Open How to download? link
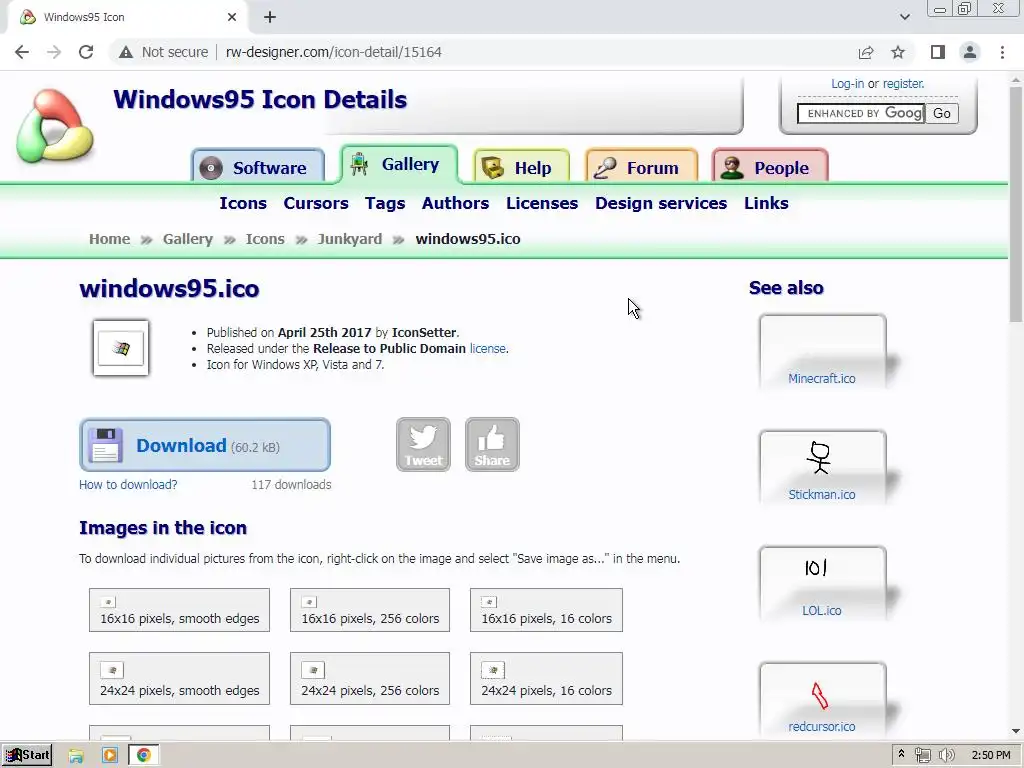 pos(128,485)
